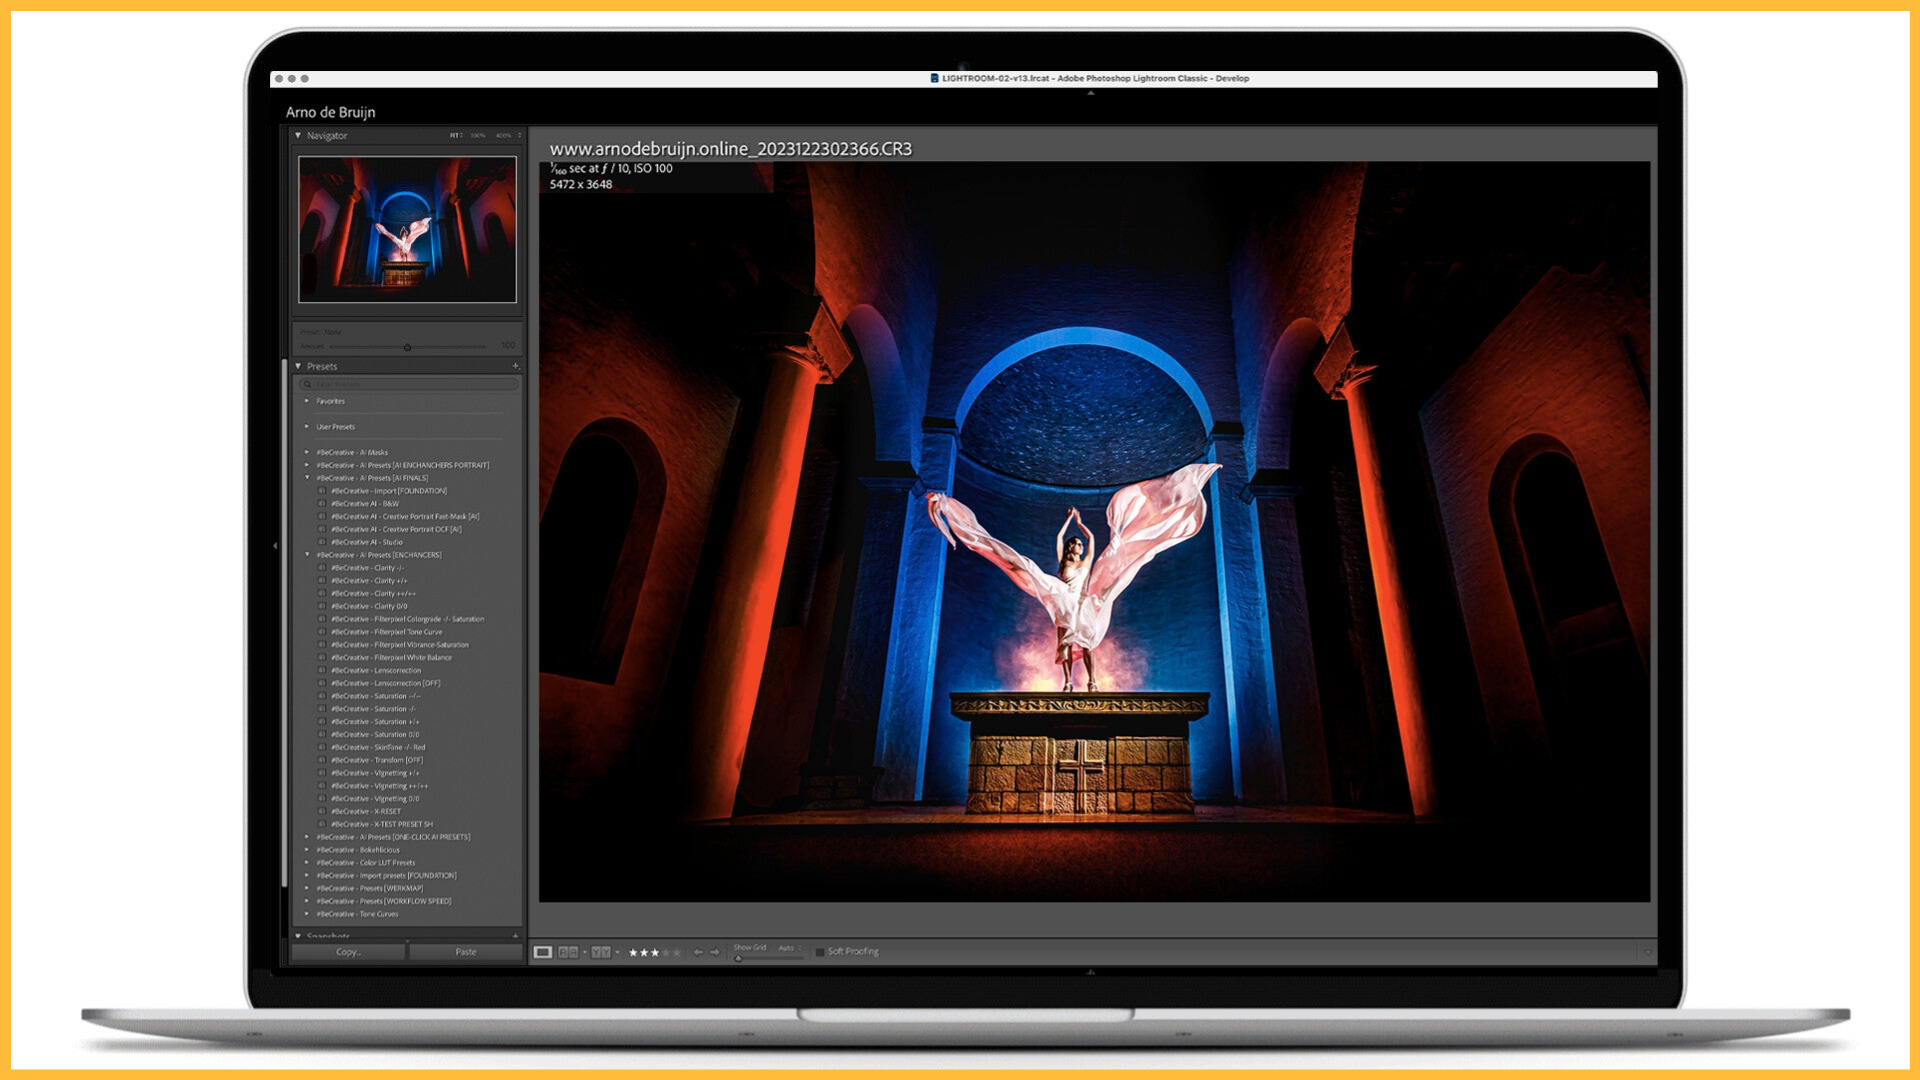The width and height of the screenshot is (1920, 1080).
Task: Switch Navigator zoom to 400%
Action: pyautogui.click(x=503, y=133)
